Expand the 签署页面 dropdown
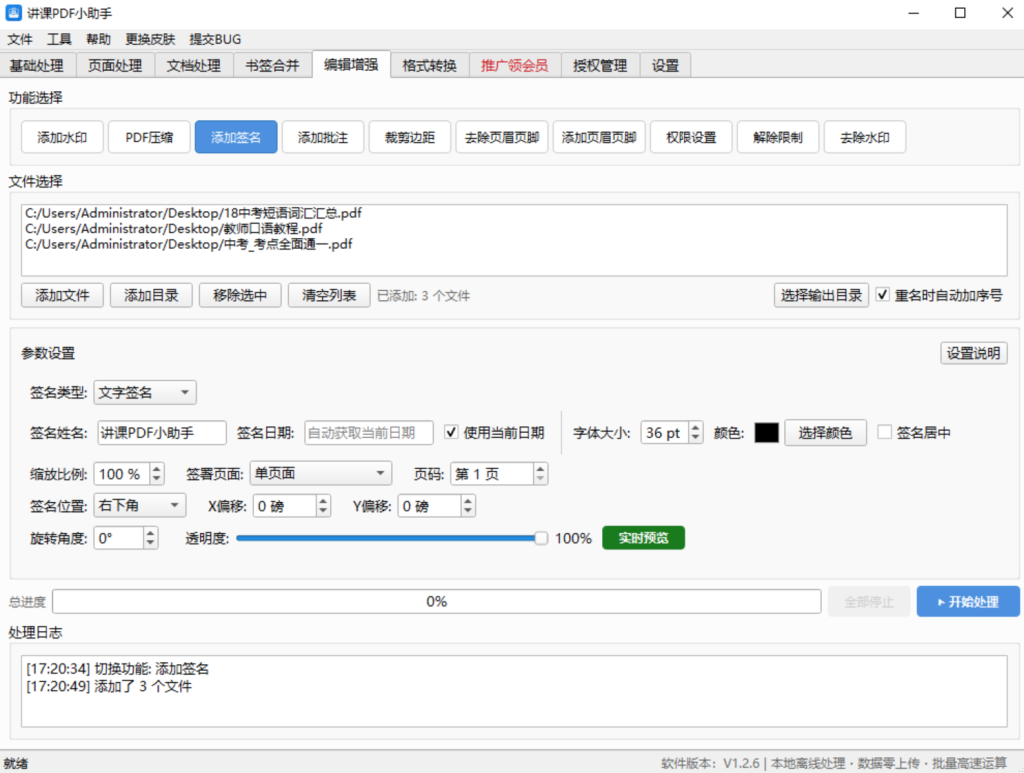The width and height of the screenshot is (1024, 773). click(321, 473)
